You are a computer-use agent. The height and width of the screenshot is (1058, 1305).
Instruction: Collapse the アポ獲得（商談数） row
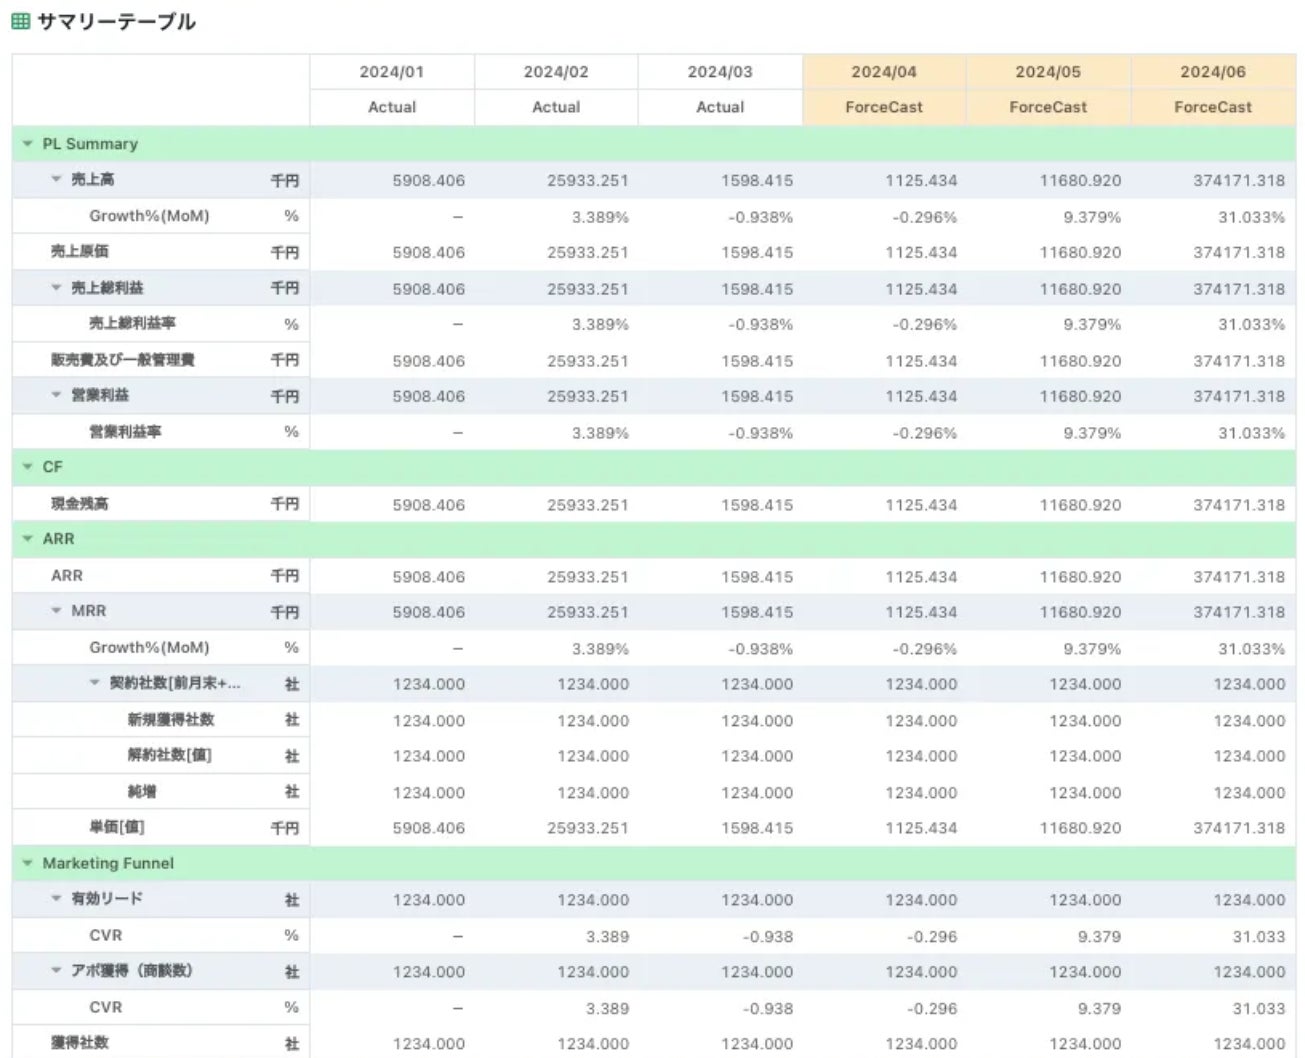point(57,971)
